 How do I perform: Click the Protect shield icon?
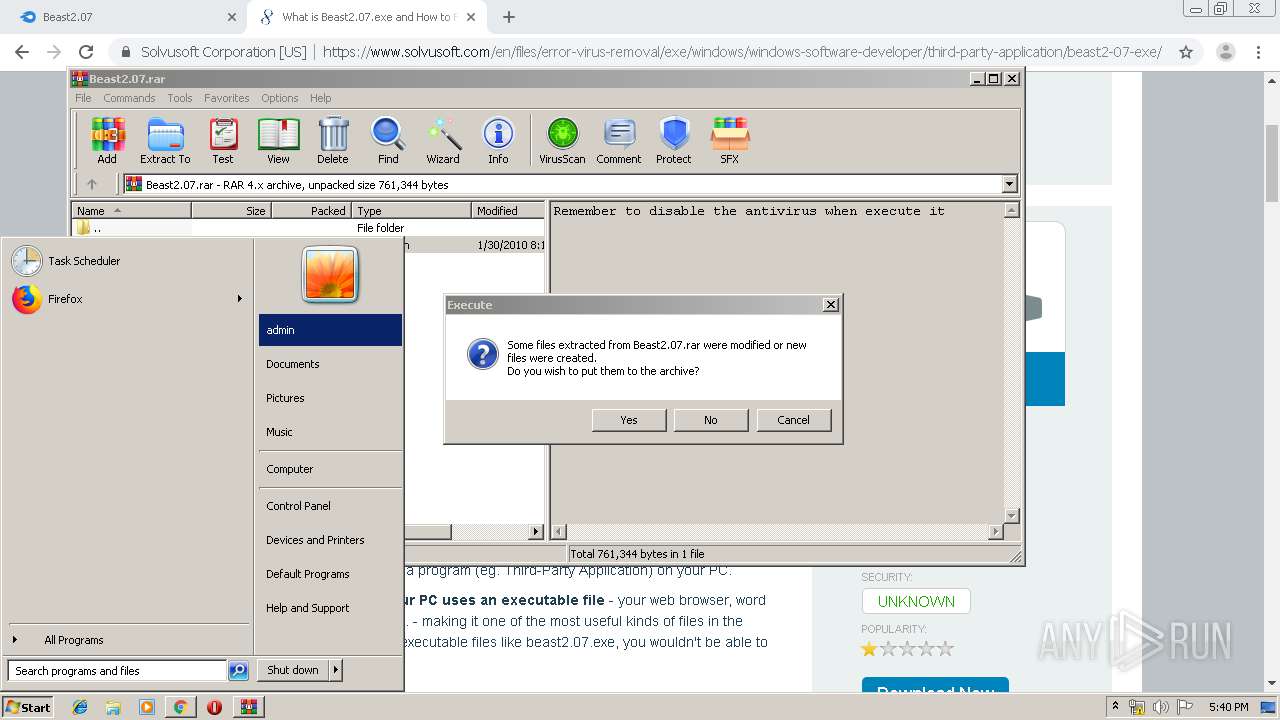[674, 140]
